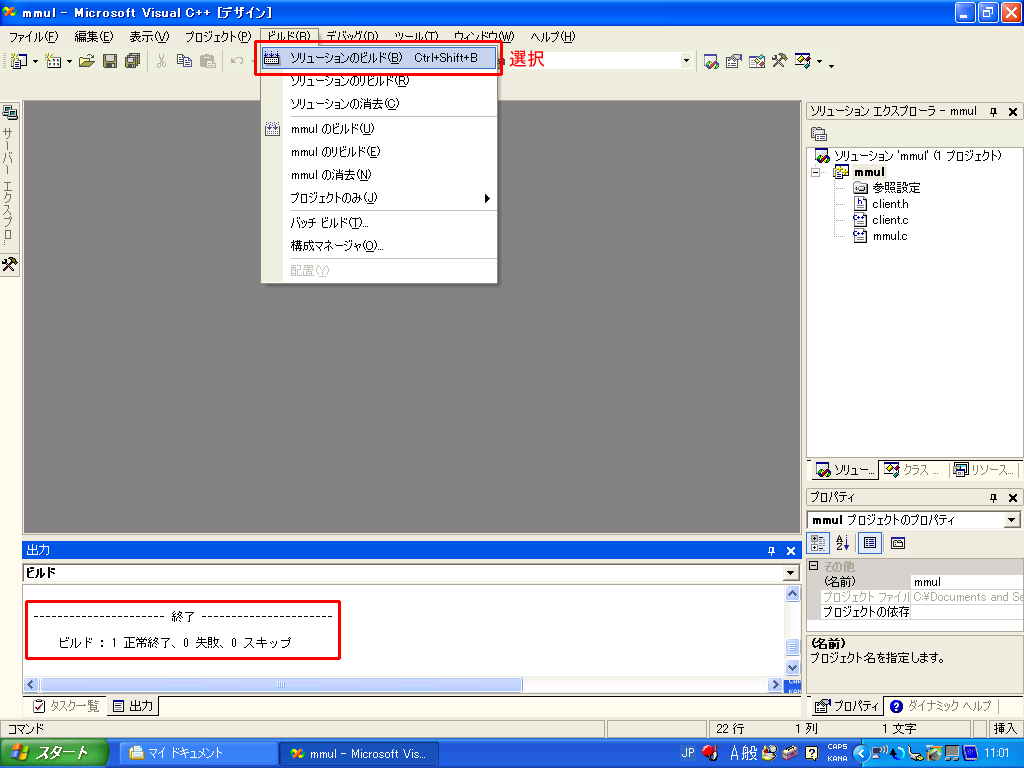1024x768 pixels.
Task: Choose mmul のリビルド from the menu
Action: pos(379,152)
